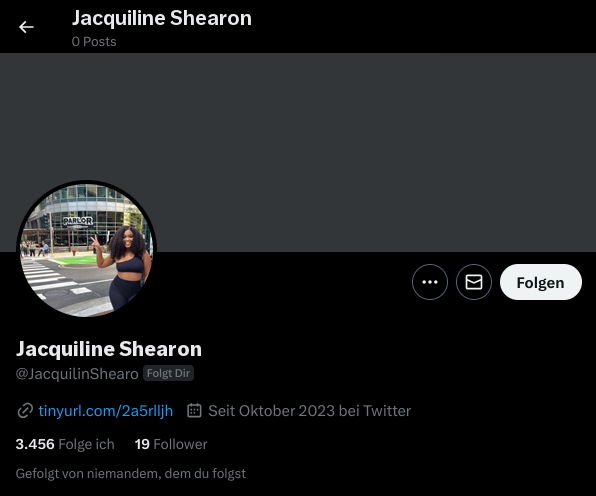Open the tinyurl.com/2a5rlljh link
The height and width of the screenshot is (496, 596).
coord(106,411)
